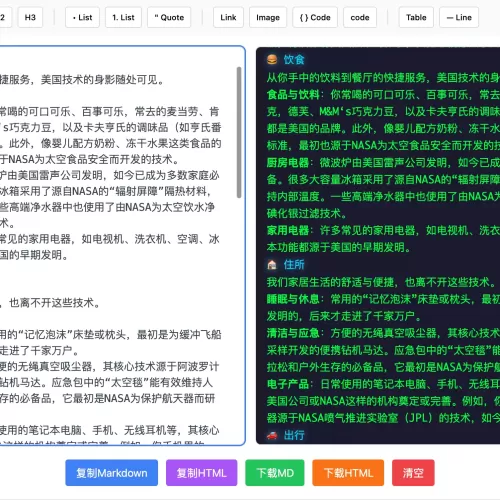Insert a numbered 1. List

click(123, 17)
